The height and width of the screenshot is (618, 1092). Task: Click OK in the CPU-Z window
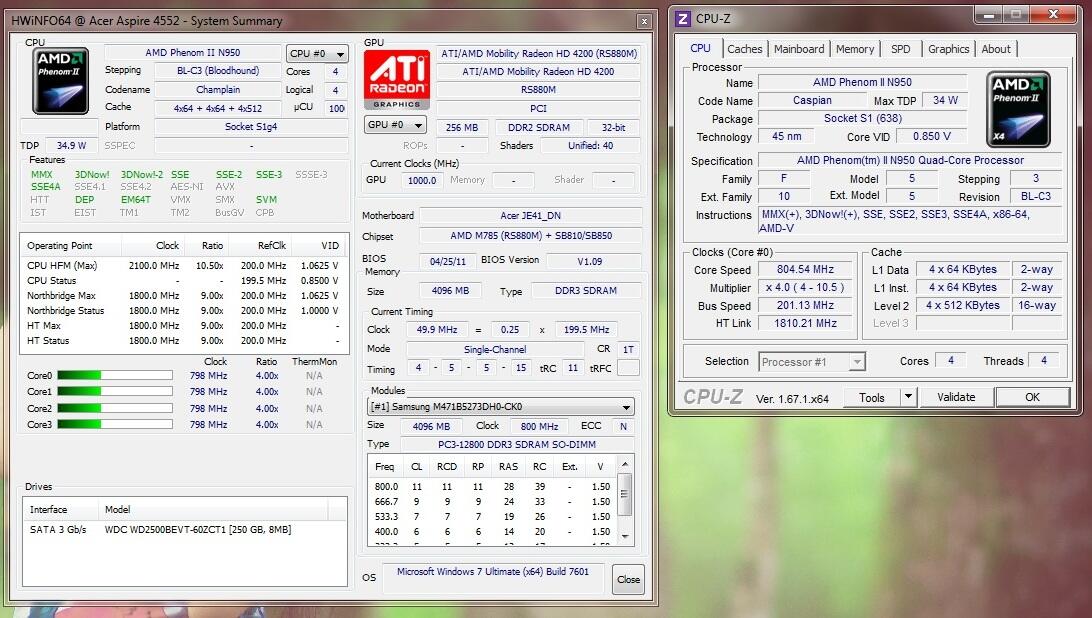[x=1032, y=397]
